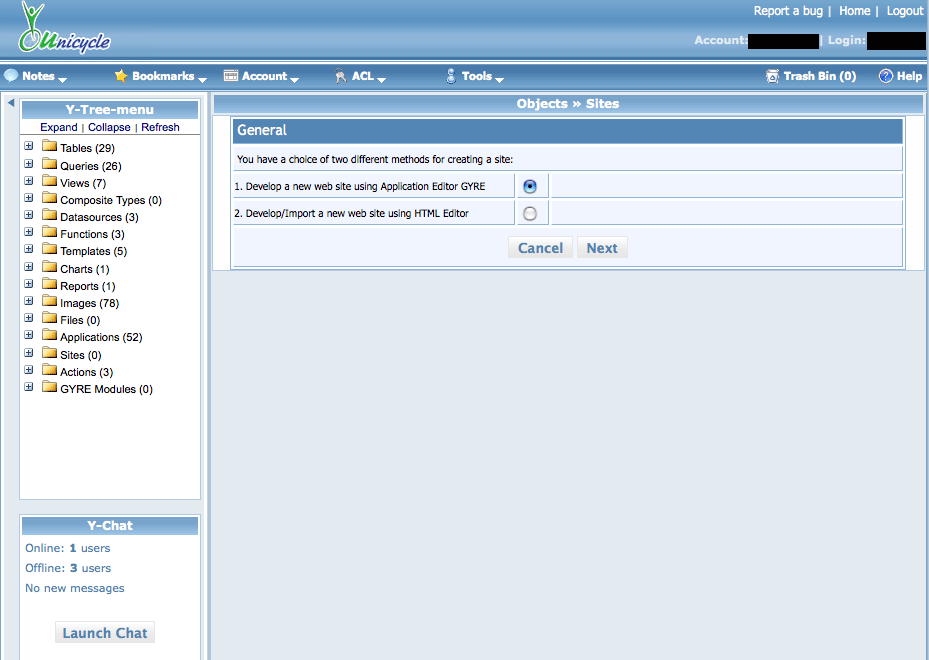Click the ACL keys icon
The width and height of the screenshot is (929, 660).
tap(340, 76)
